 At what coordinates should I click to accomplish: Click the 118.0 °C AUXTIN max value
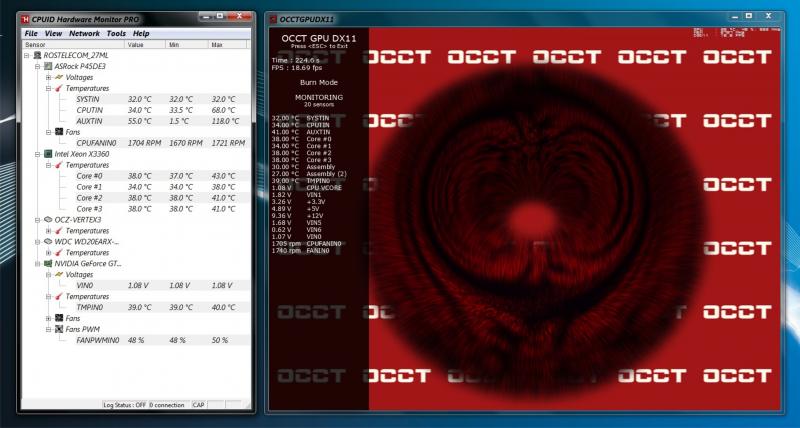click(x=225, y=121)
